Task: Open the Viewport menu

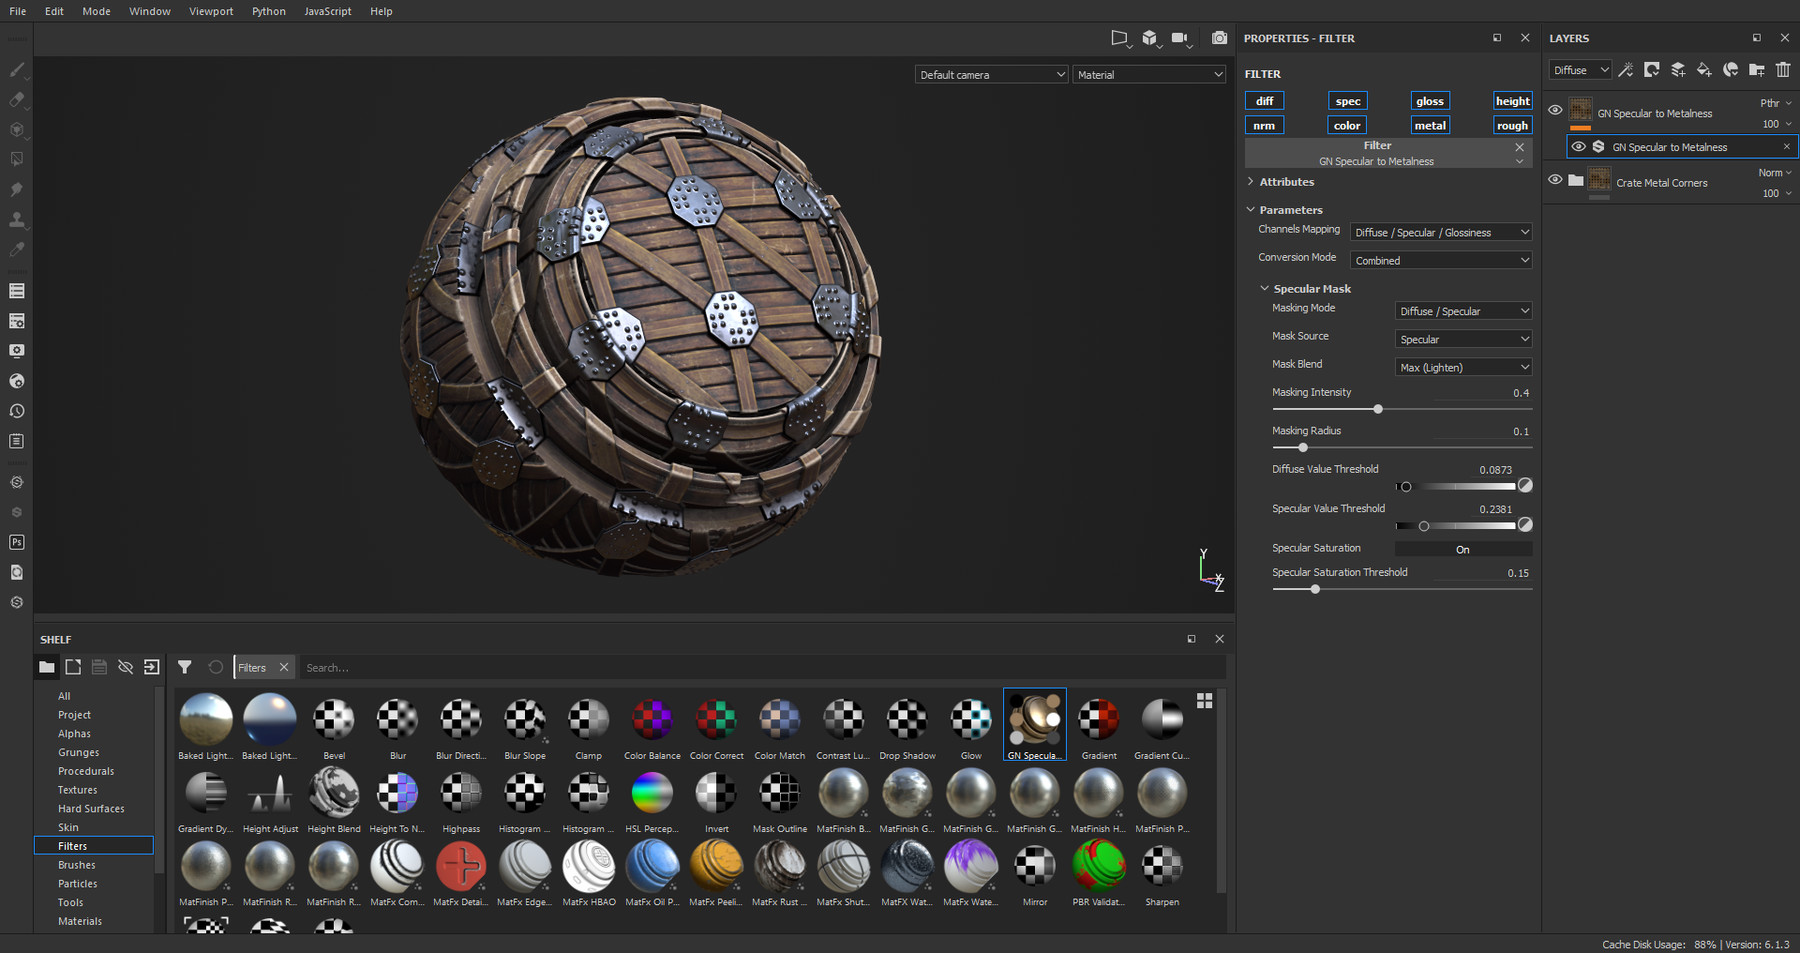Action: (211, 11)
